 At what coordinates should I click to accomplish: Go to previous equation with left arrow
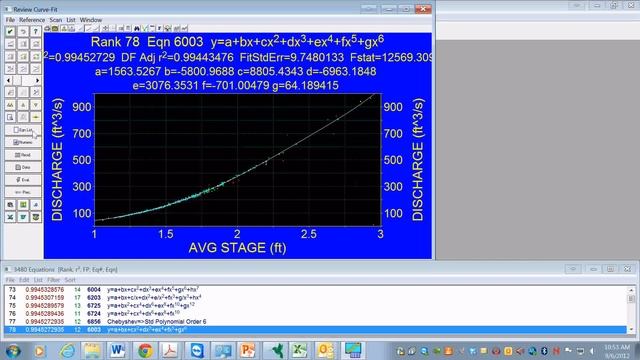[9, 80]
